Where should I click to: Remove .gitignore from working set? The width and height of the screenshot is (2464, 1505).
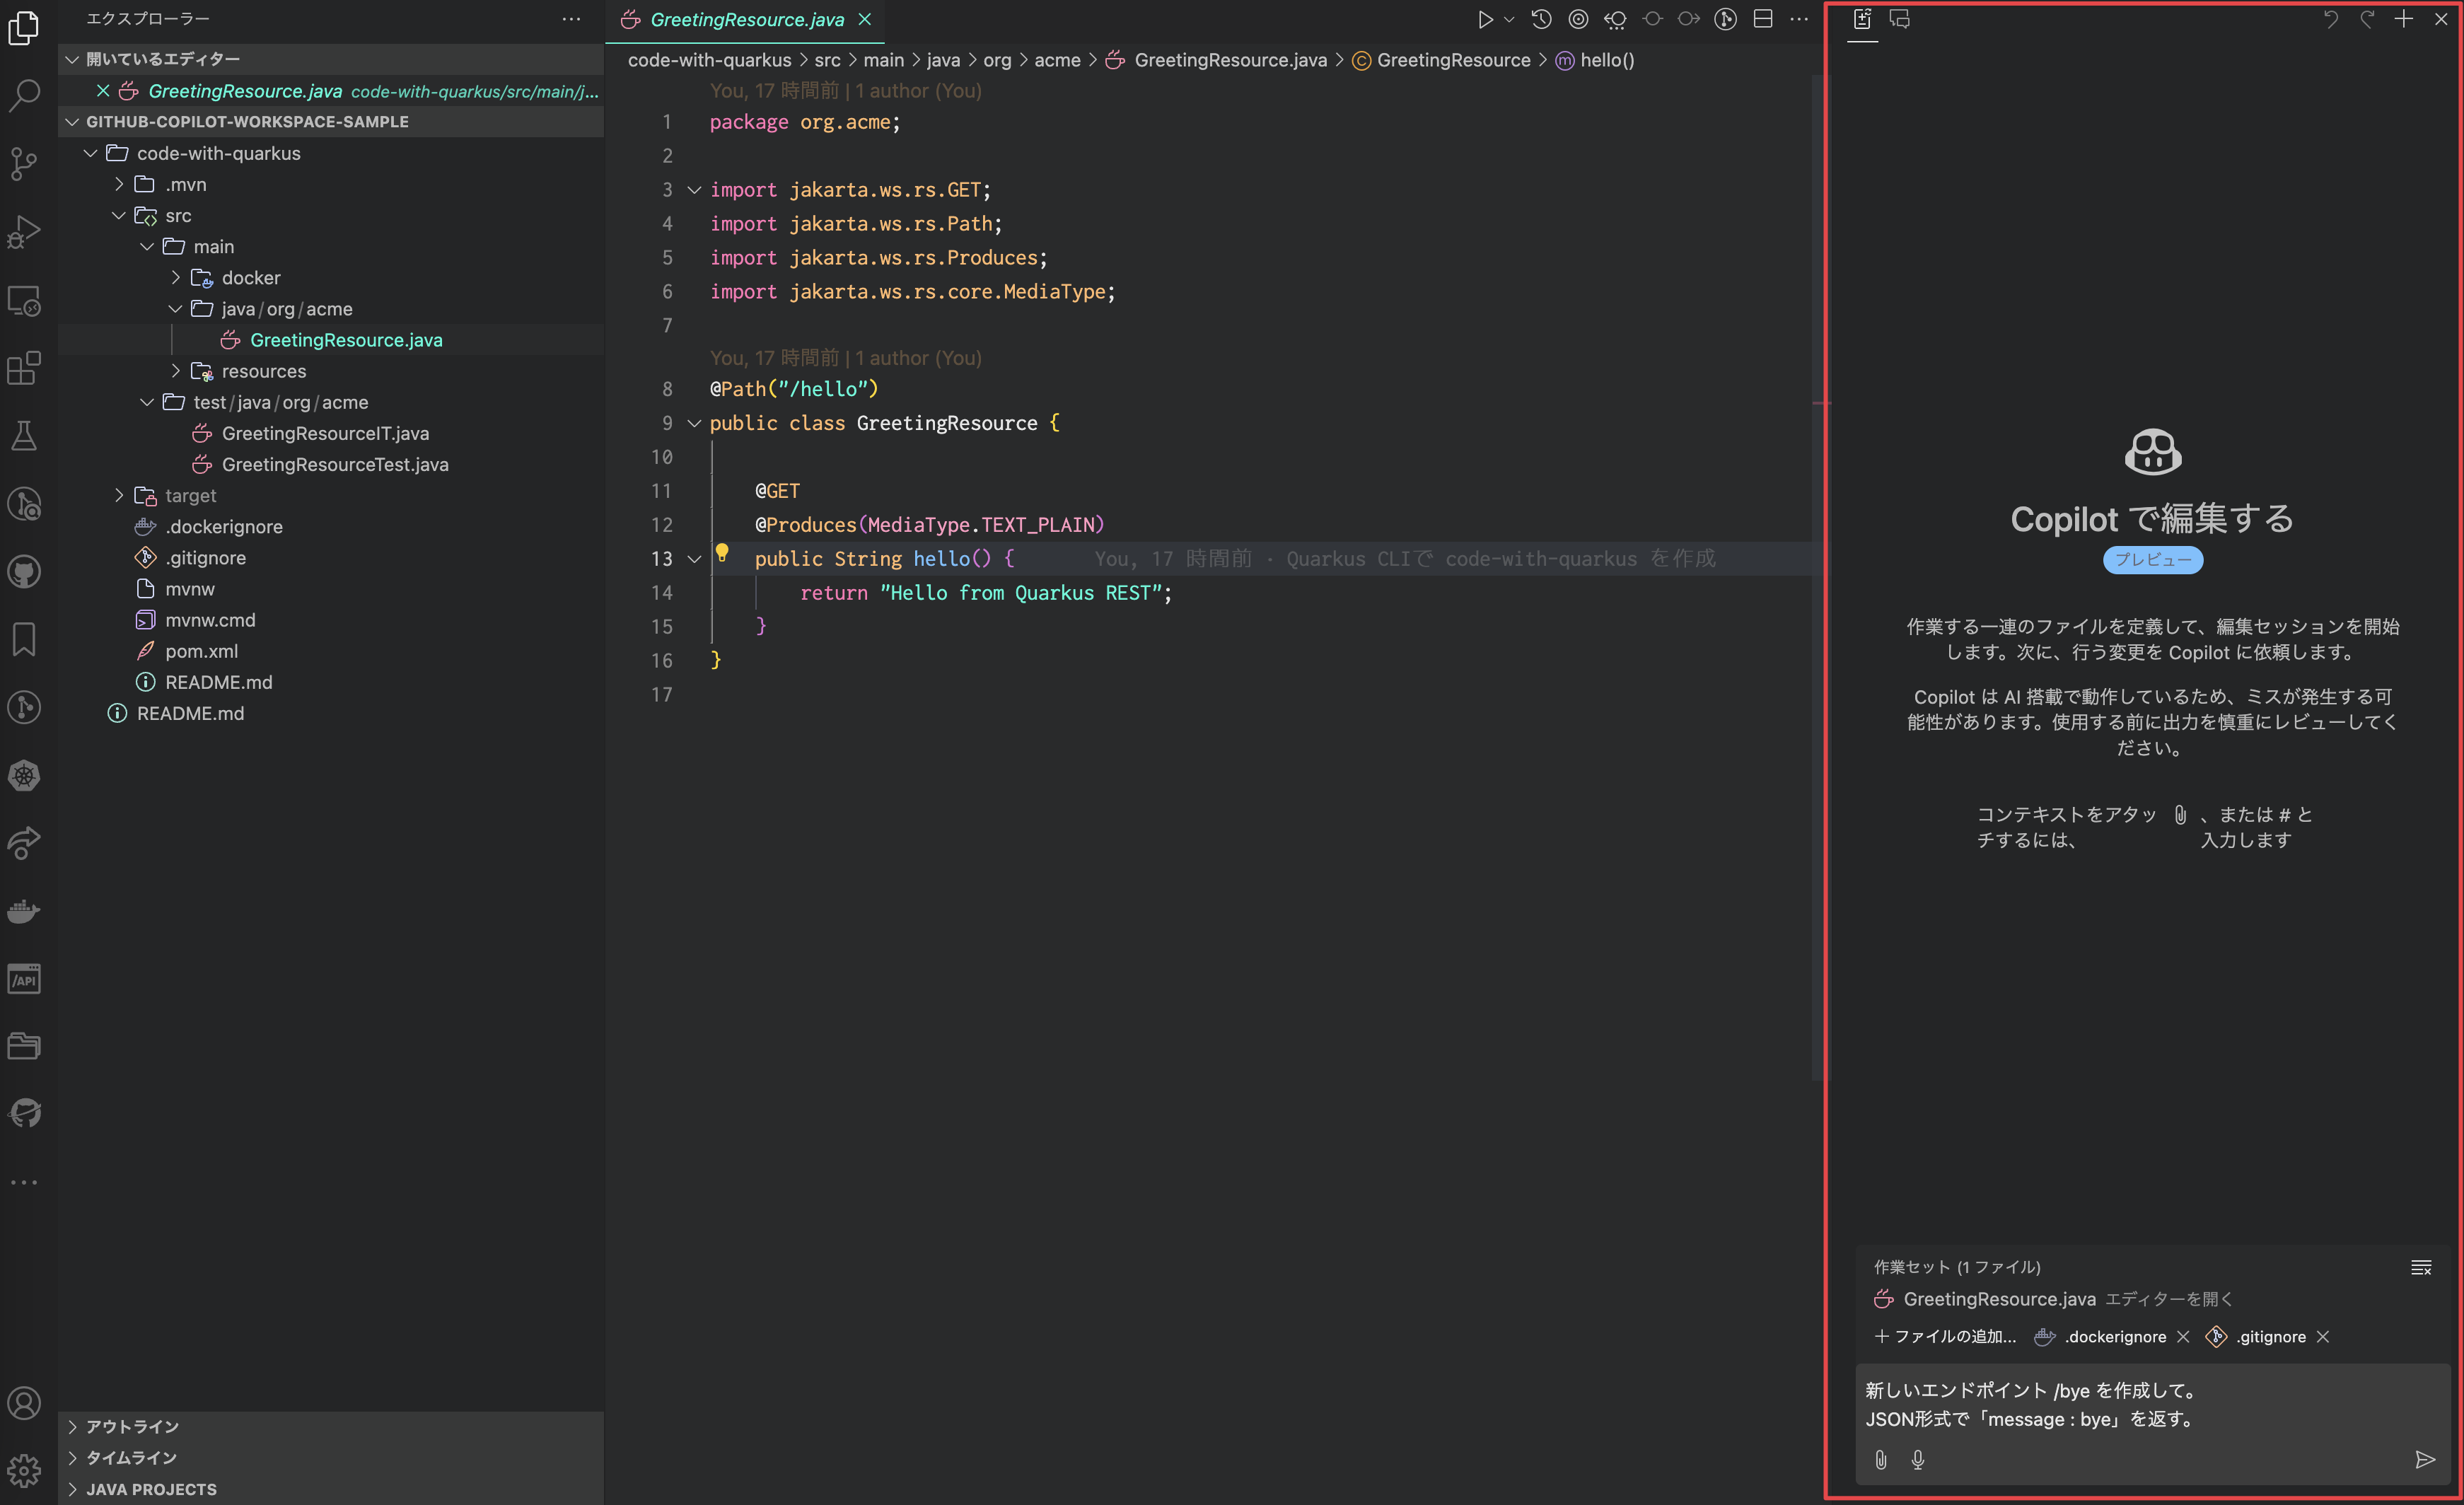pos(2323,1337)
